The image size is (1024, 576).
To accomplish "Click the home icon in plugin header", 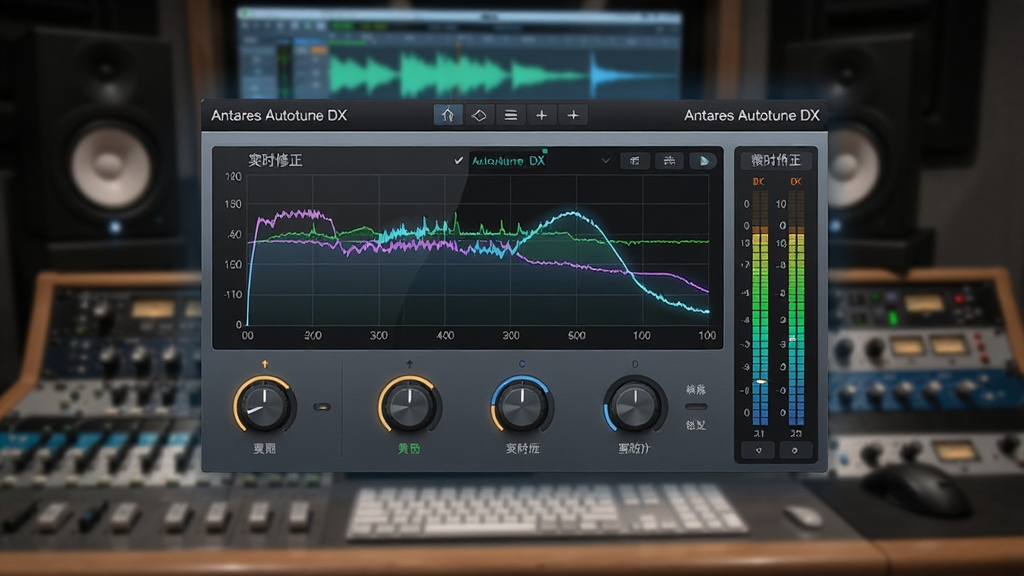I will click(x=448, y=115).
